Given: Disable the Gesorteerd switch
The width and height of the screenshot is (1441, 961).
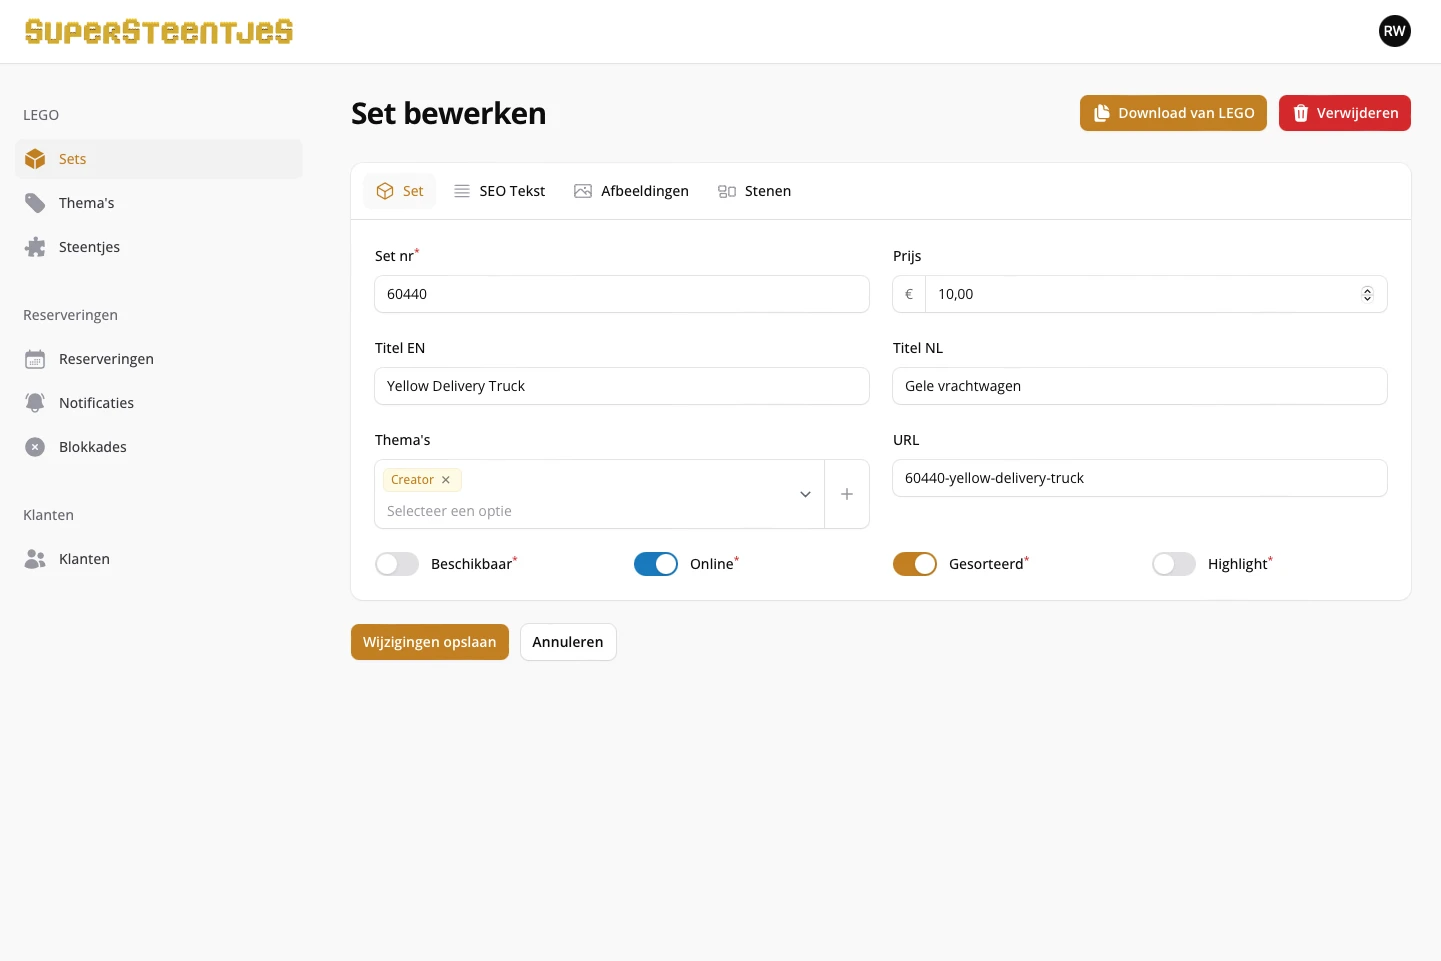Looking at the screenshot, I should (x=915, y=564).
